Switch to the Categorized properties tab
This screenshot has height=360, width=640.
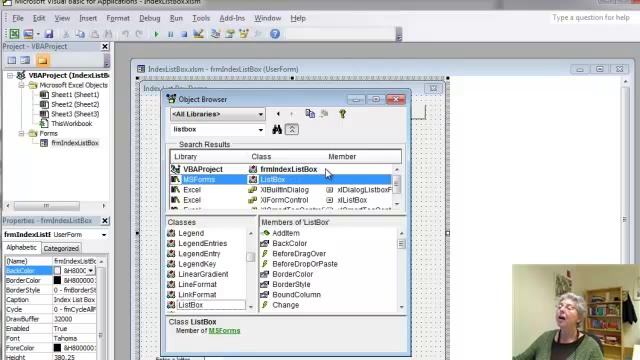[x=61, y=248]
